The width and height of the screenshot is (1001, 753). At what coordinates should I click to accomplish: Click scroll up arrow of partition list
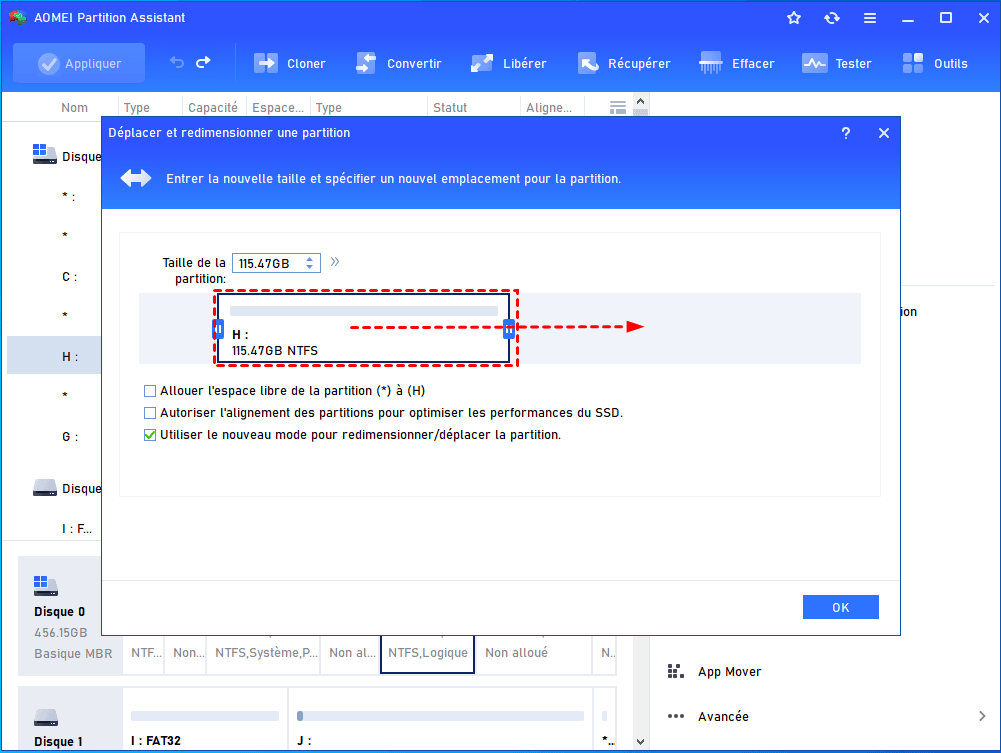(x=640, y=101)
